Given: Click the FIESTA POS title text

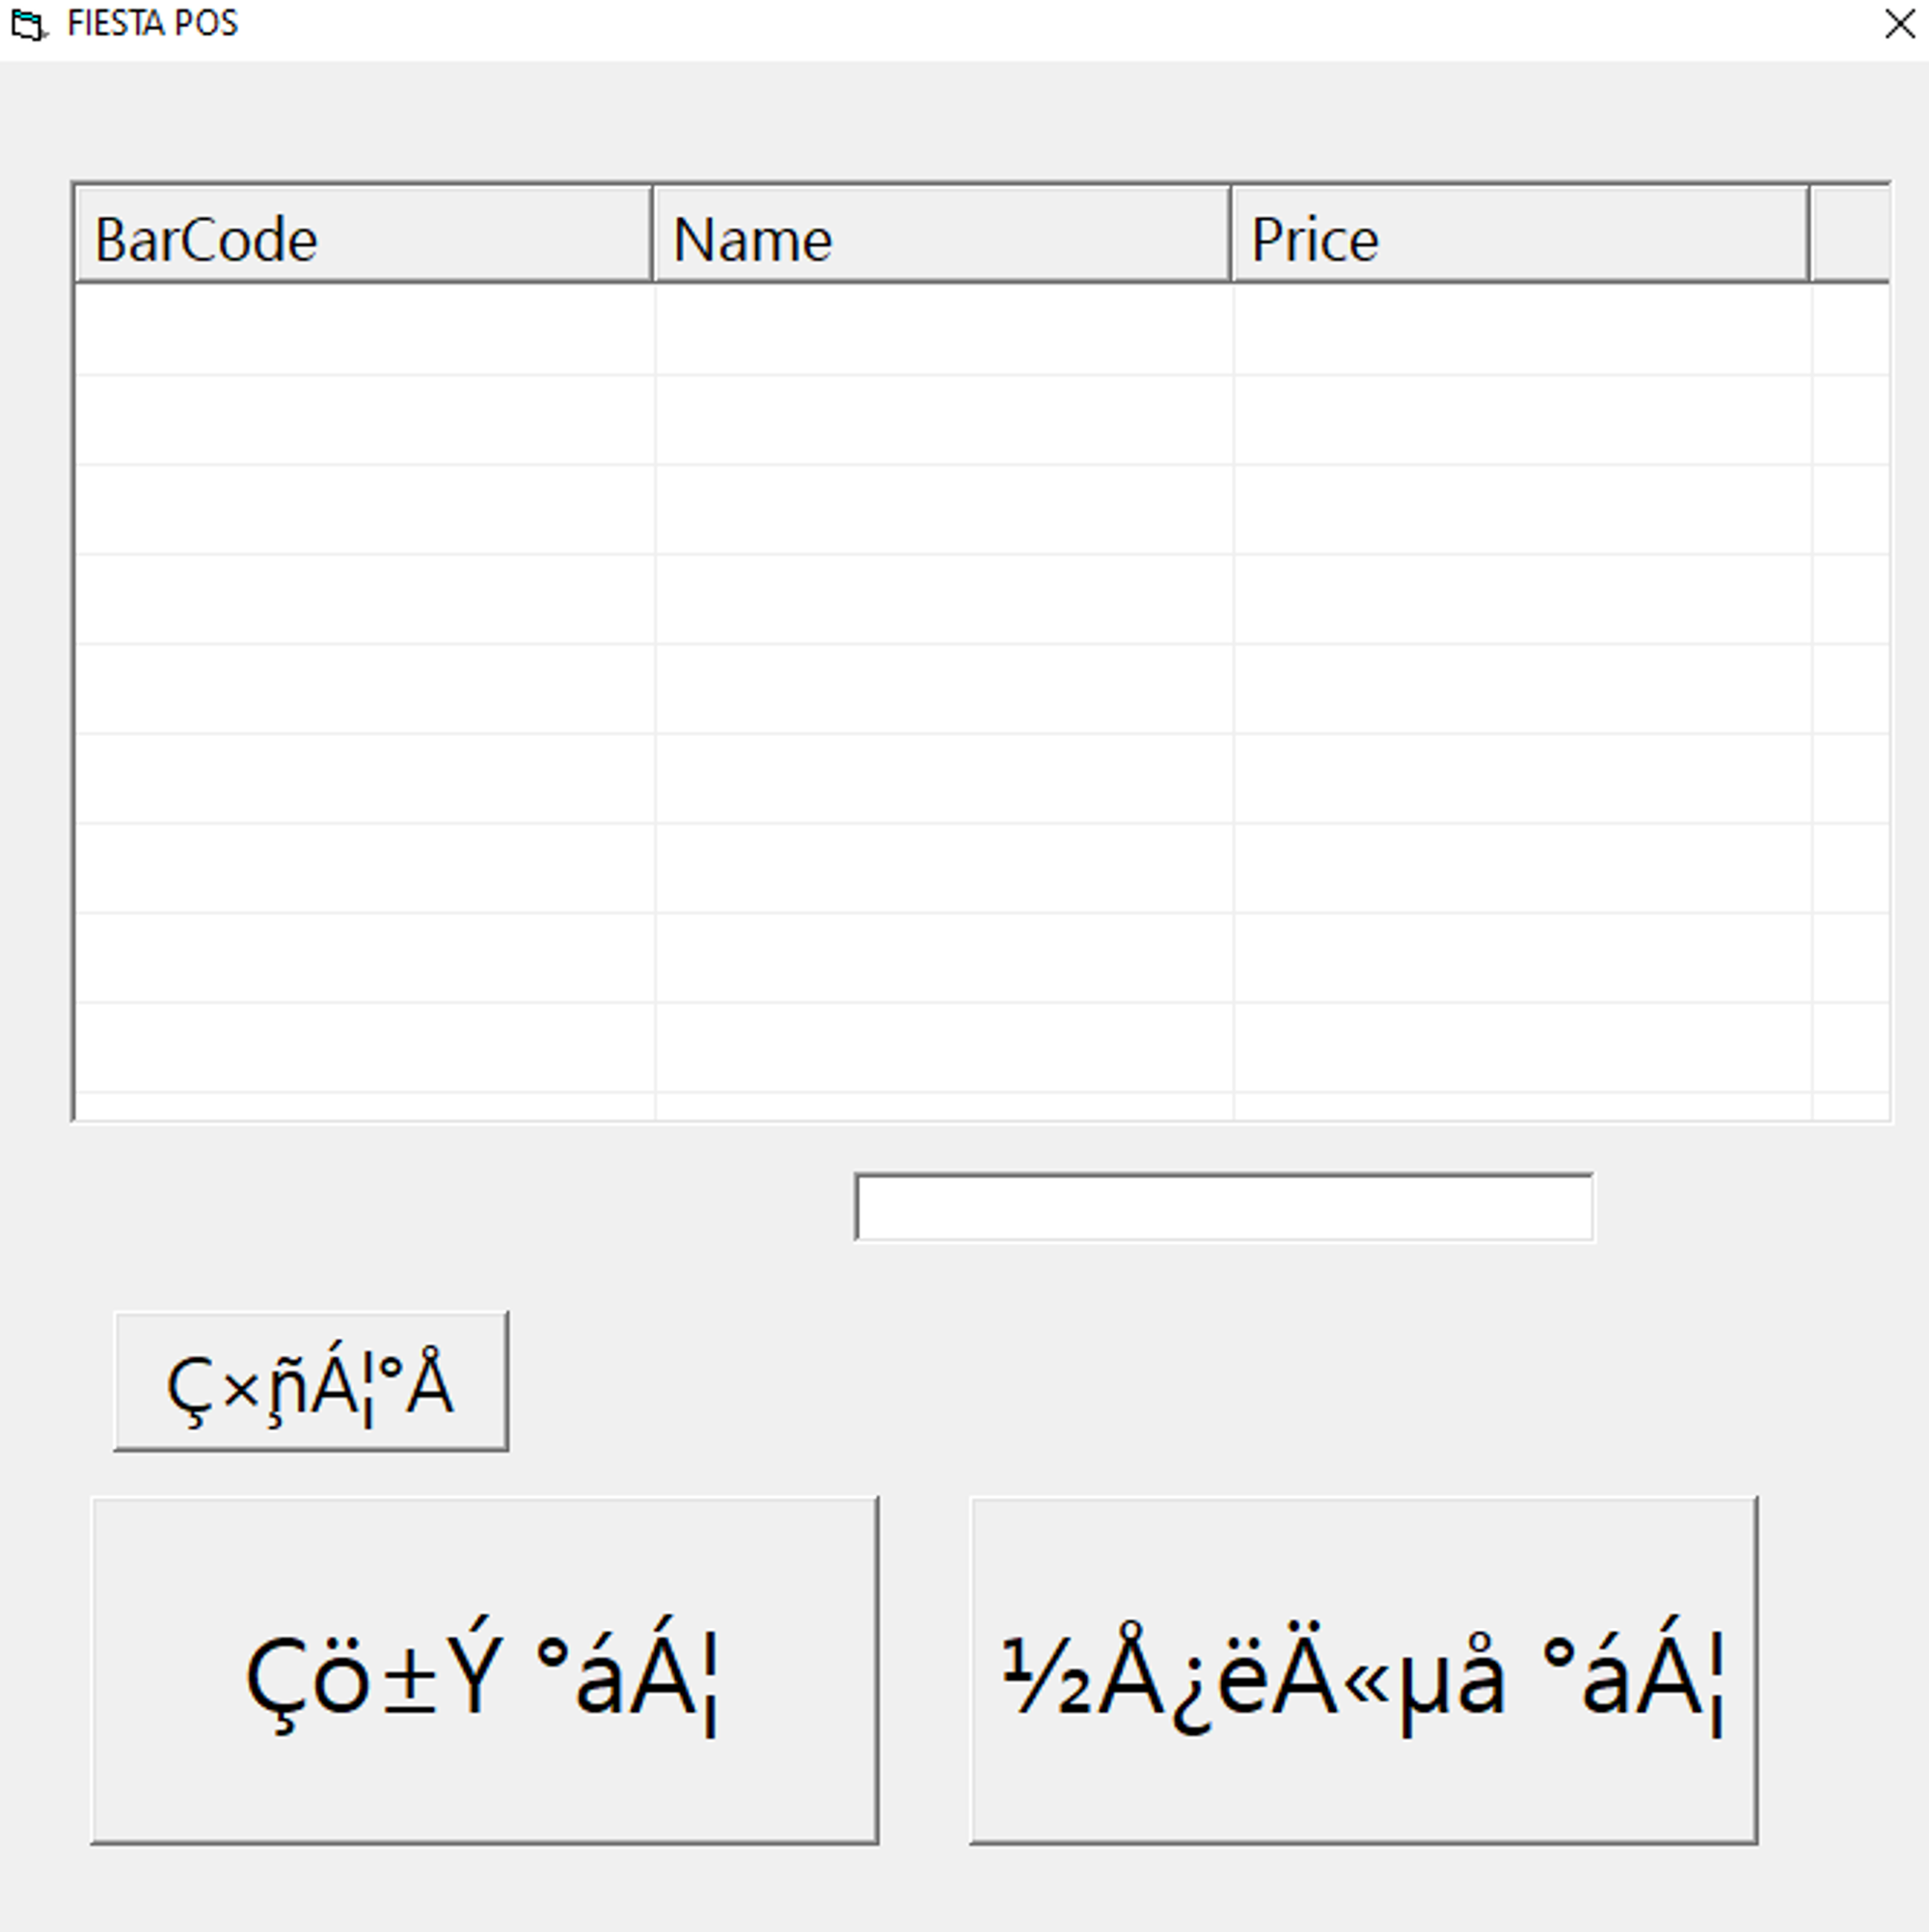Looking at the screenshot, I should point(152,24).
